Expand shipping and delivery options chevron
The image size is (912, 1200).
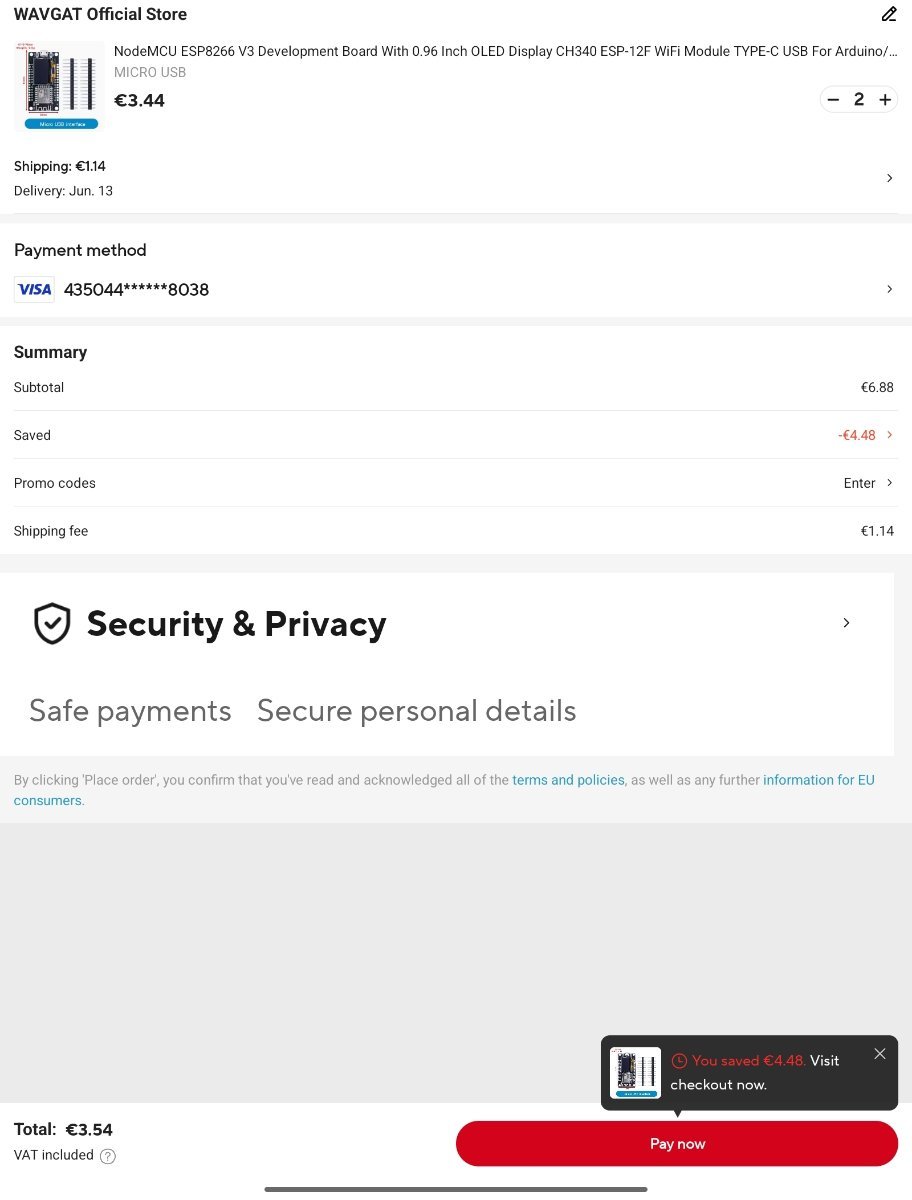click(x=890, y=178)
